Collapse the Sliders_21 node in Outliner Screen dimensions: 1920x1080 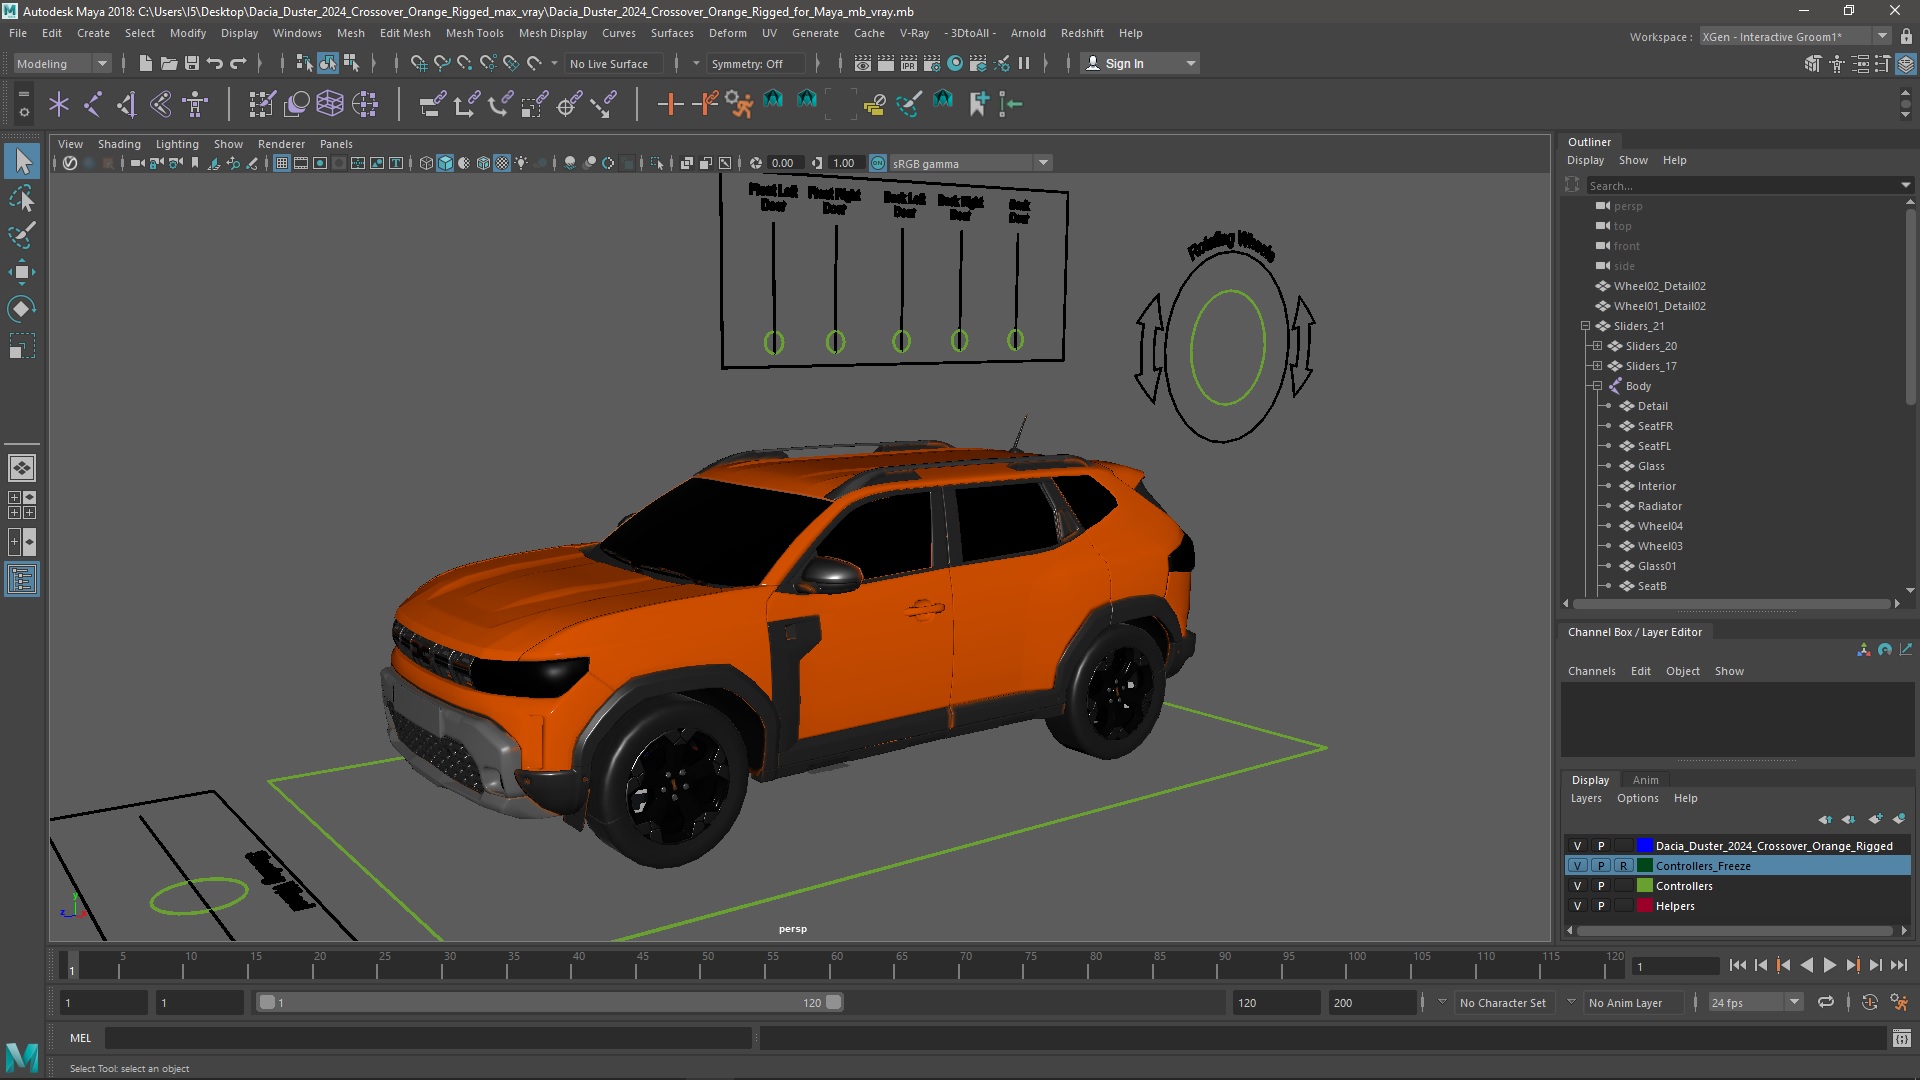click(x=1585, y=326)
